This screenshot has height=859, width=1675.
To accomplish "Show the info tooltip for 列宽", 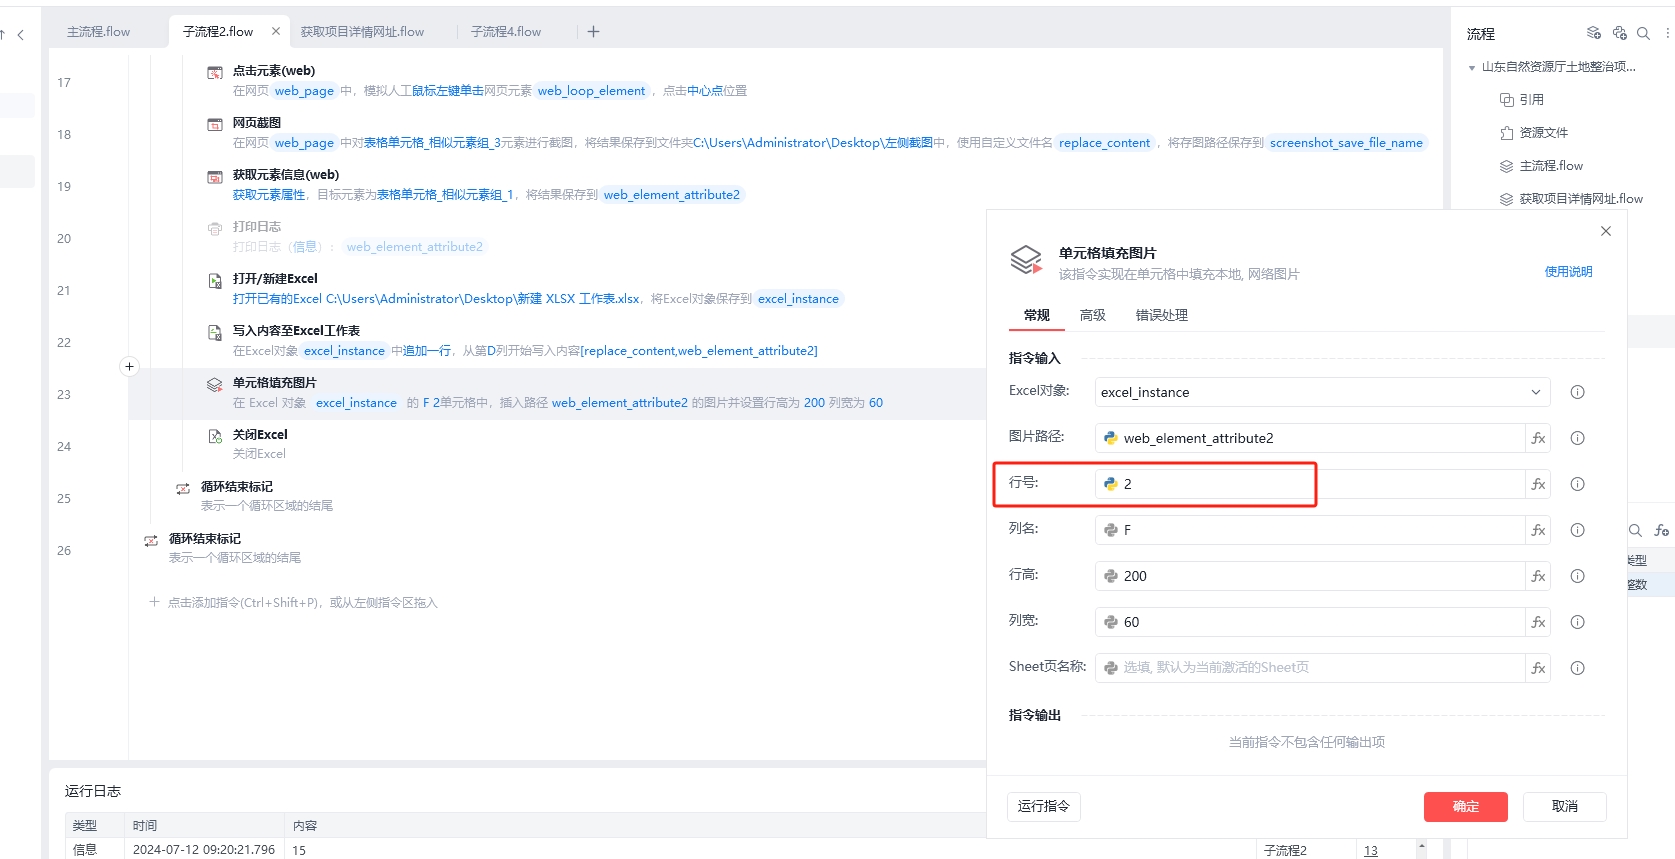I will (1577, 622).
